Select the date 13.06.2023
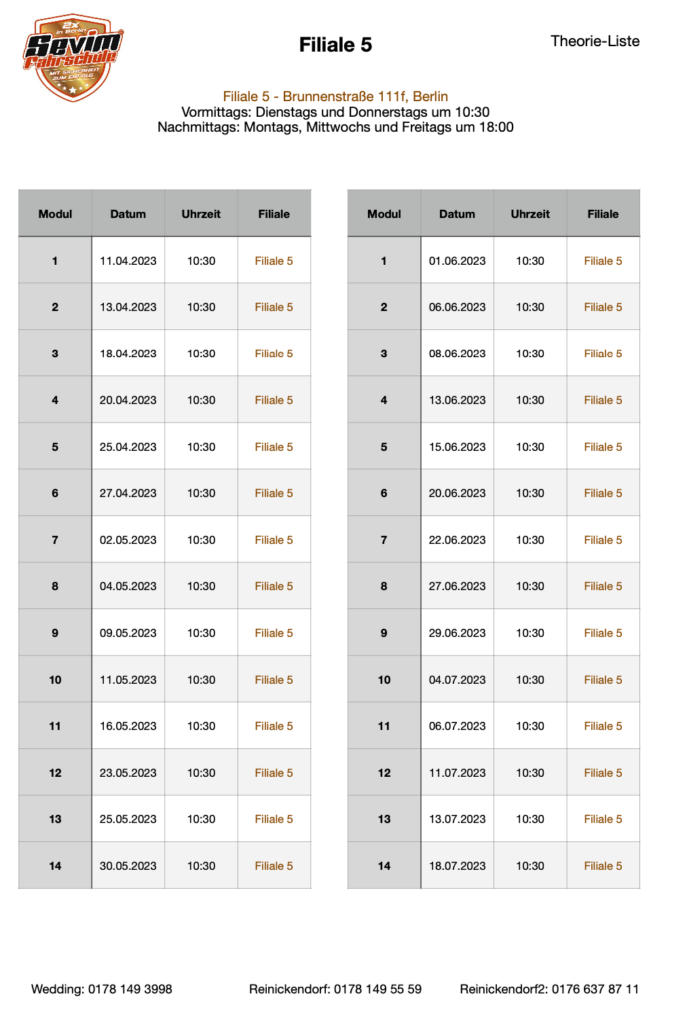Image resolution: width=687 pixels, height=1024 pixels. [457, 400]
